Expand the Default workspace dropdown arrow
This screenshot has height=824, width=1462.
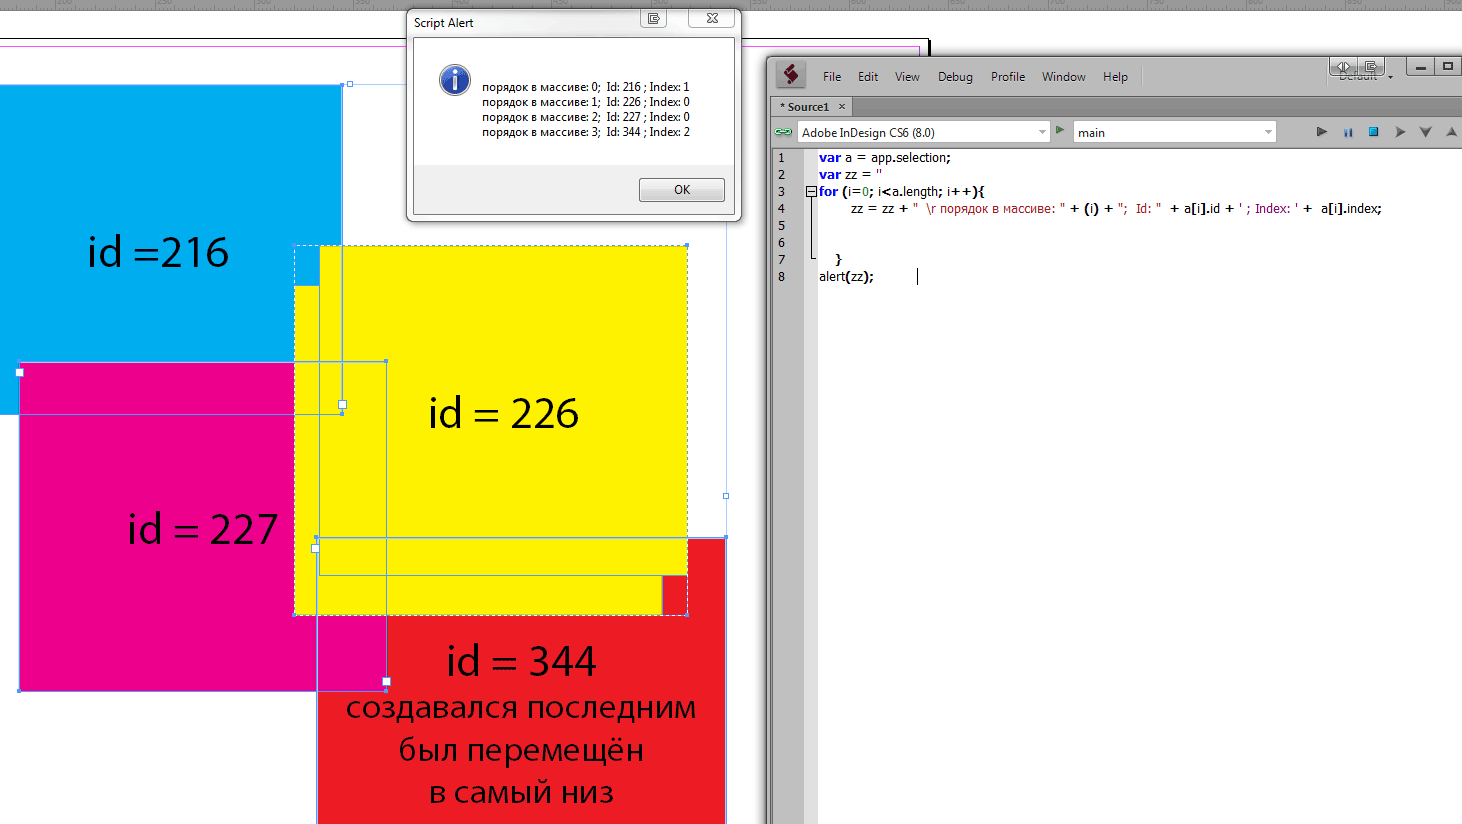point(1390,78)
